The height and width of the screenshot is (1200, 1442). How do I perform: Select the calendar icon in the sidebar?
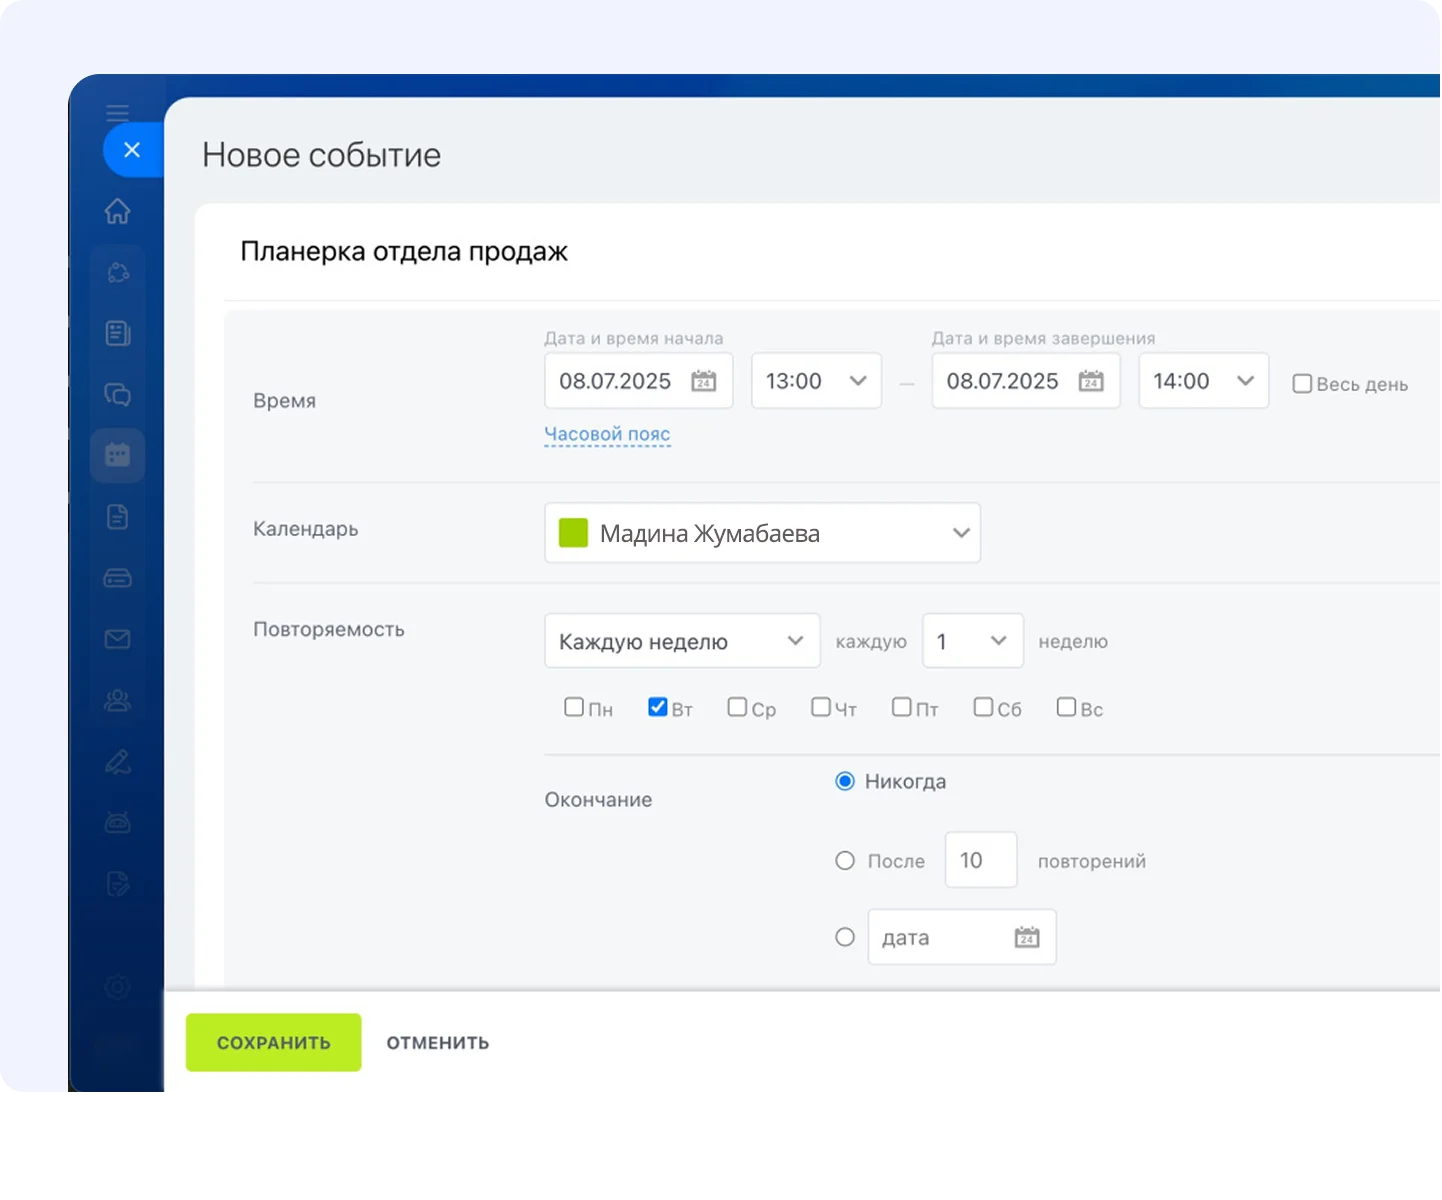click(x=118, y=455)
